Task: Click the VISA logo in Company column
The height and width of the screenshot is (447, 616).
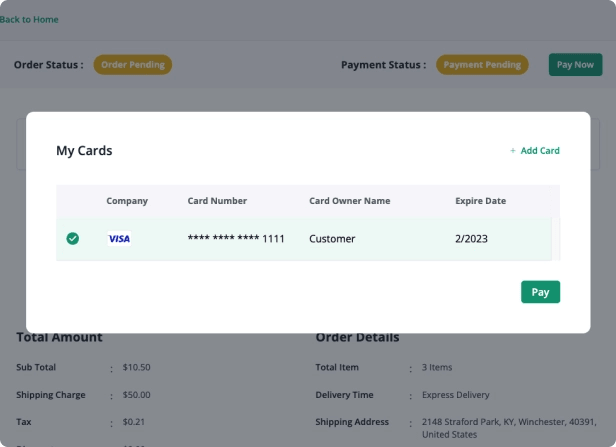Action: coord(119,239)
